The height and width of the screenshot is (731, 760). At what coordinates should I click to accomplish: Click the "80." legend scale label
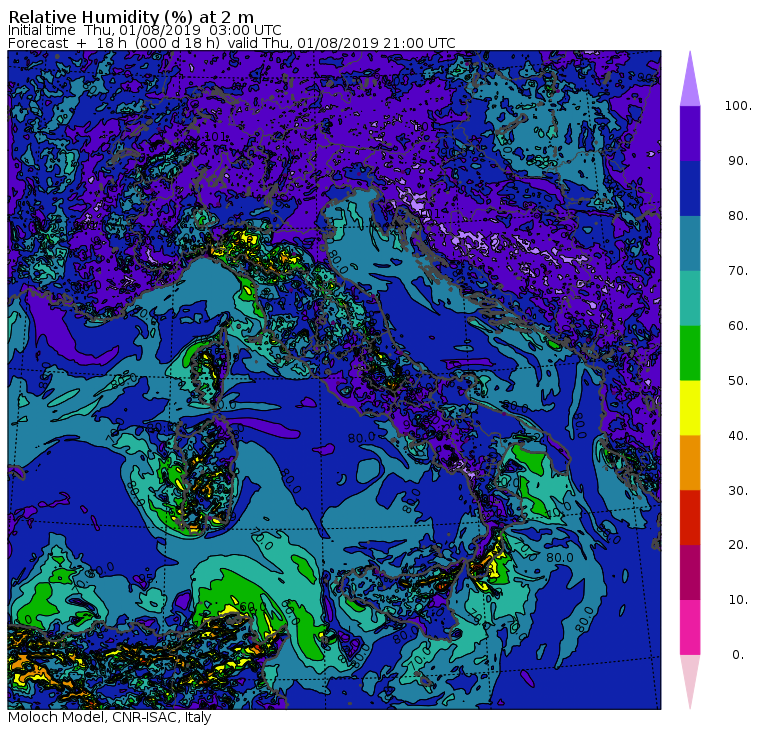(738, 216)
